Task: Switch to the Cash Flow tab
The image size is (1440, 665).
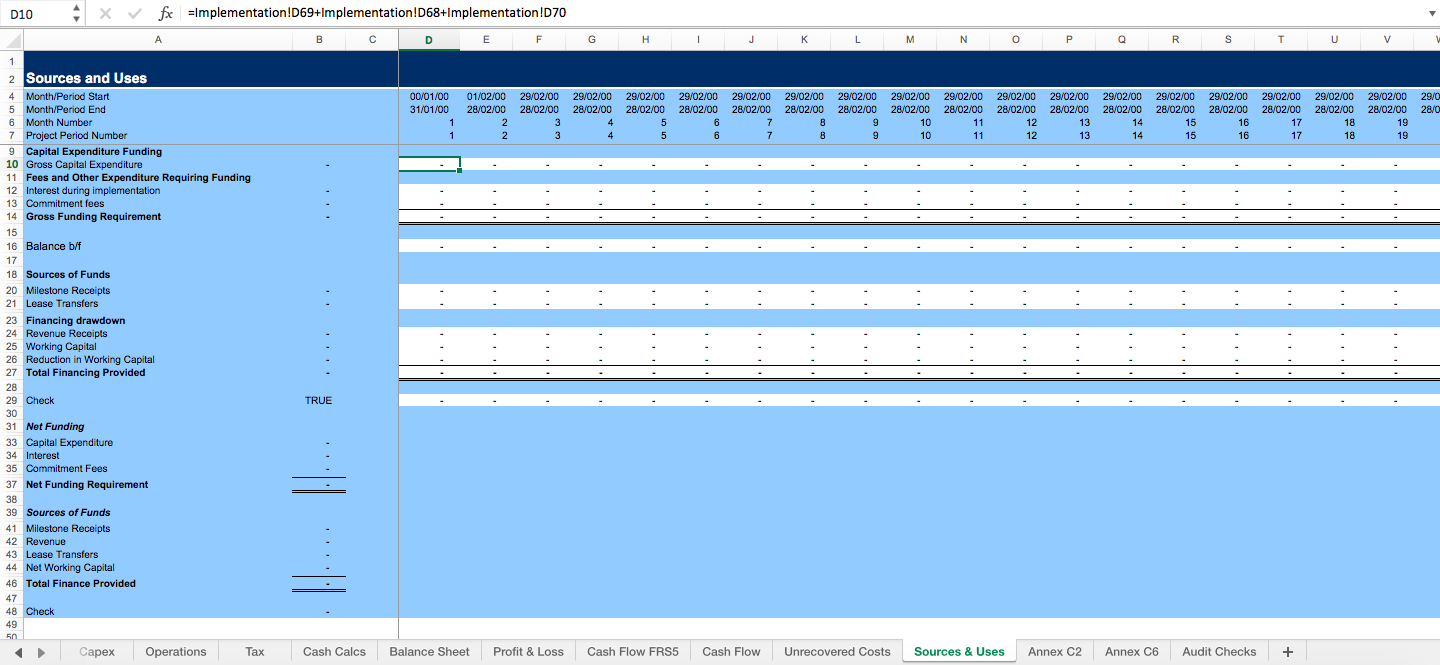Action: pyautogui.click(x=731, y=652)
